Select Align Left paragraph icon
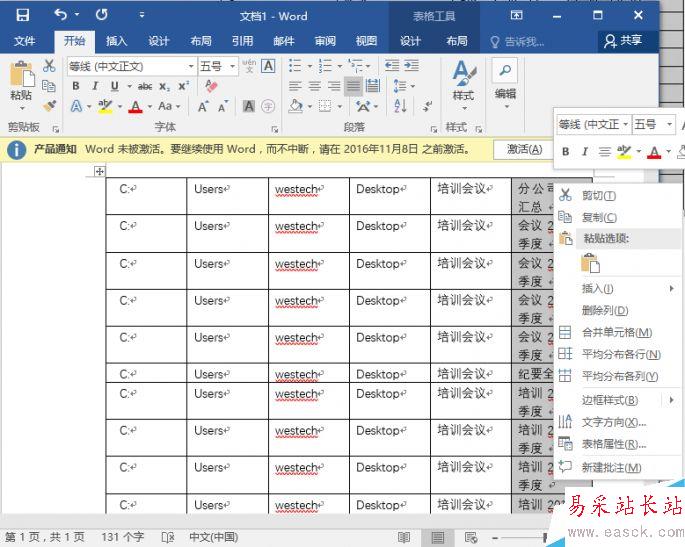 click(295, 86)
